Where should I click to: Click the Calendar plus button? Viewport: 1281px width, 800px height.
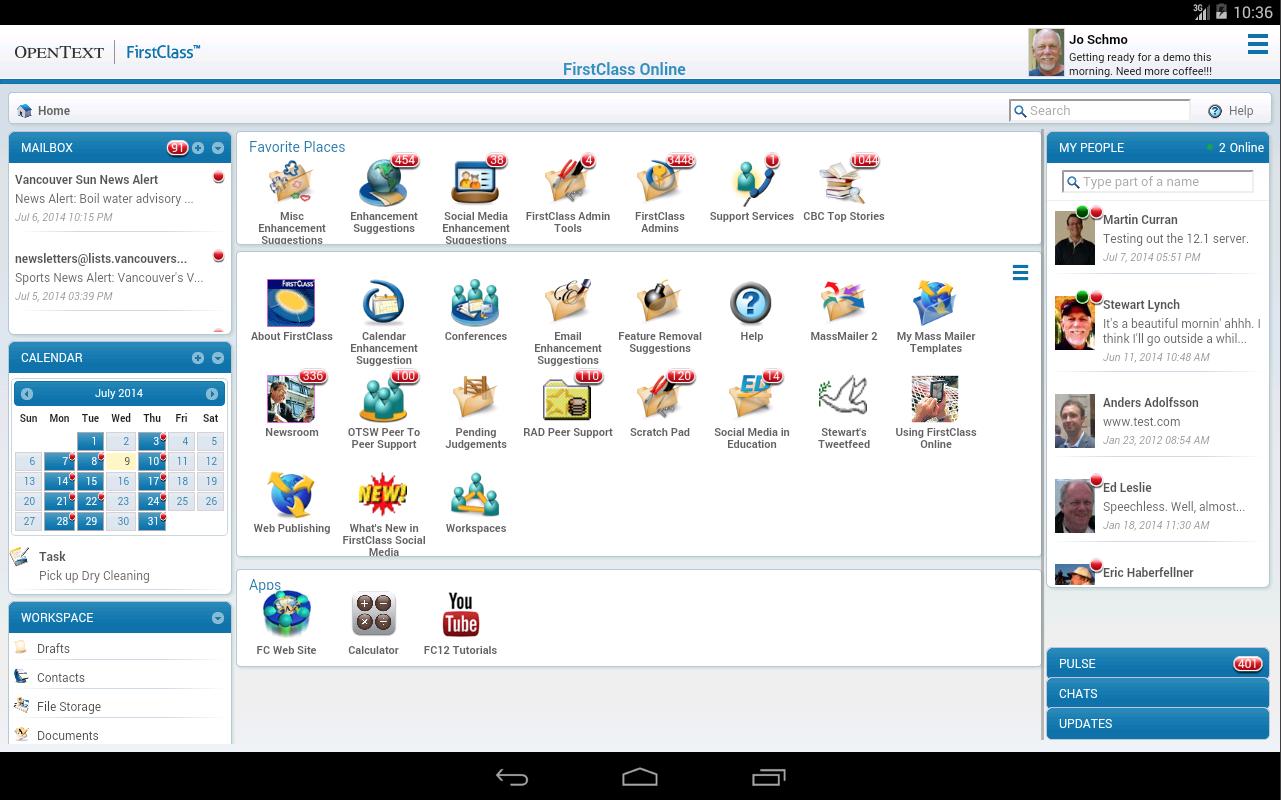(198, 358)
